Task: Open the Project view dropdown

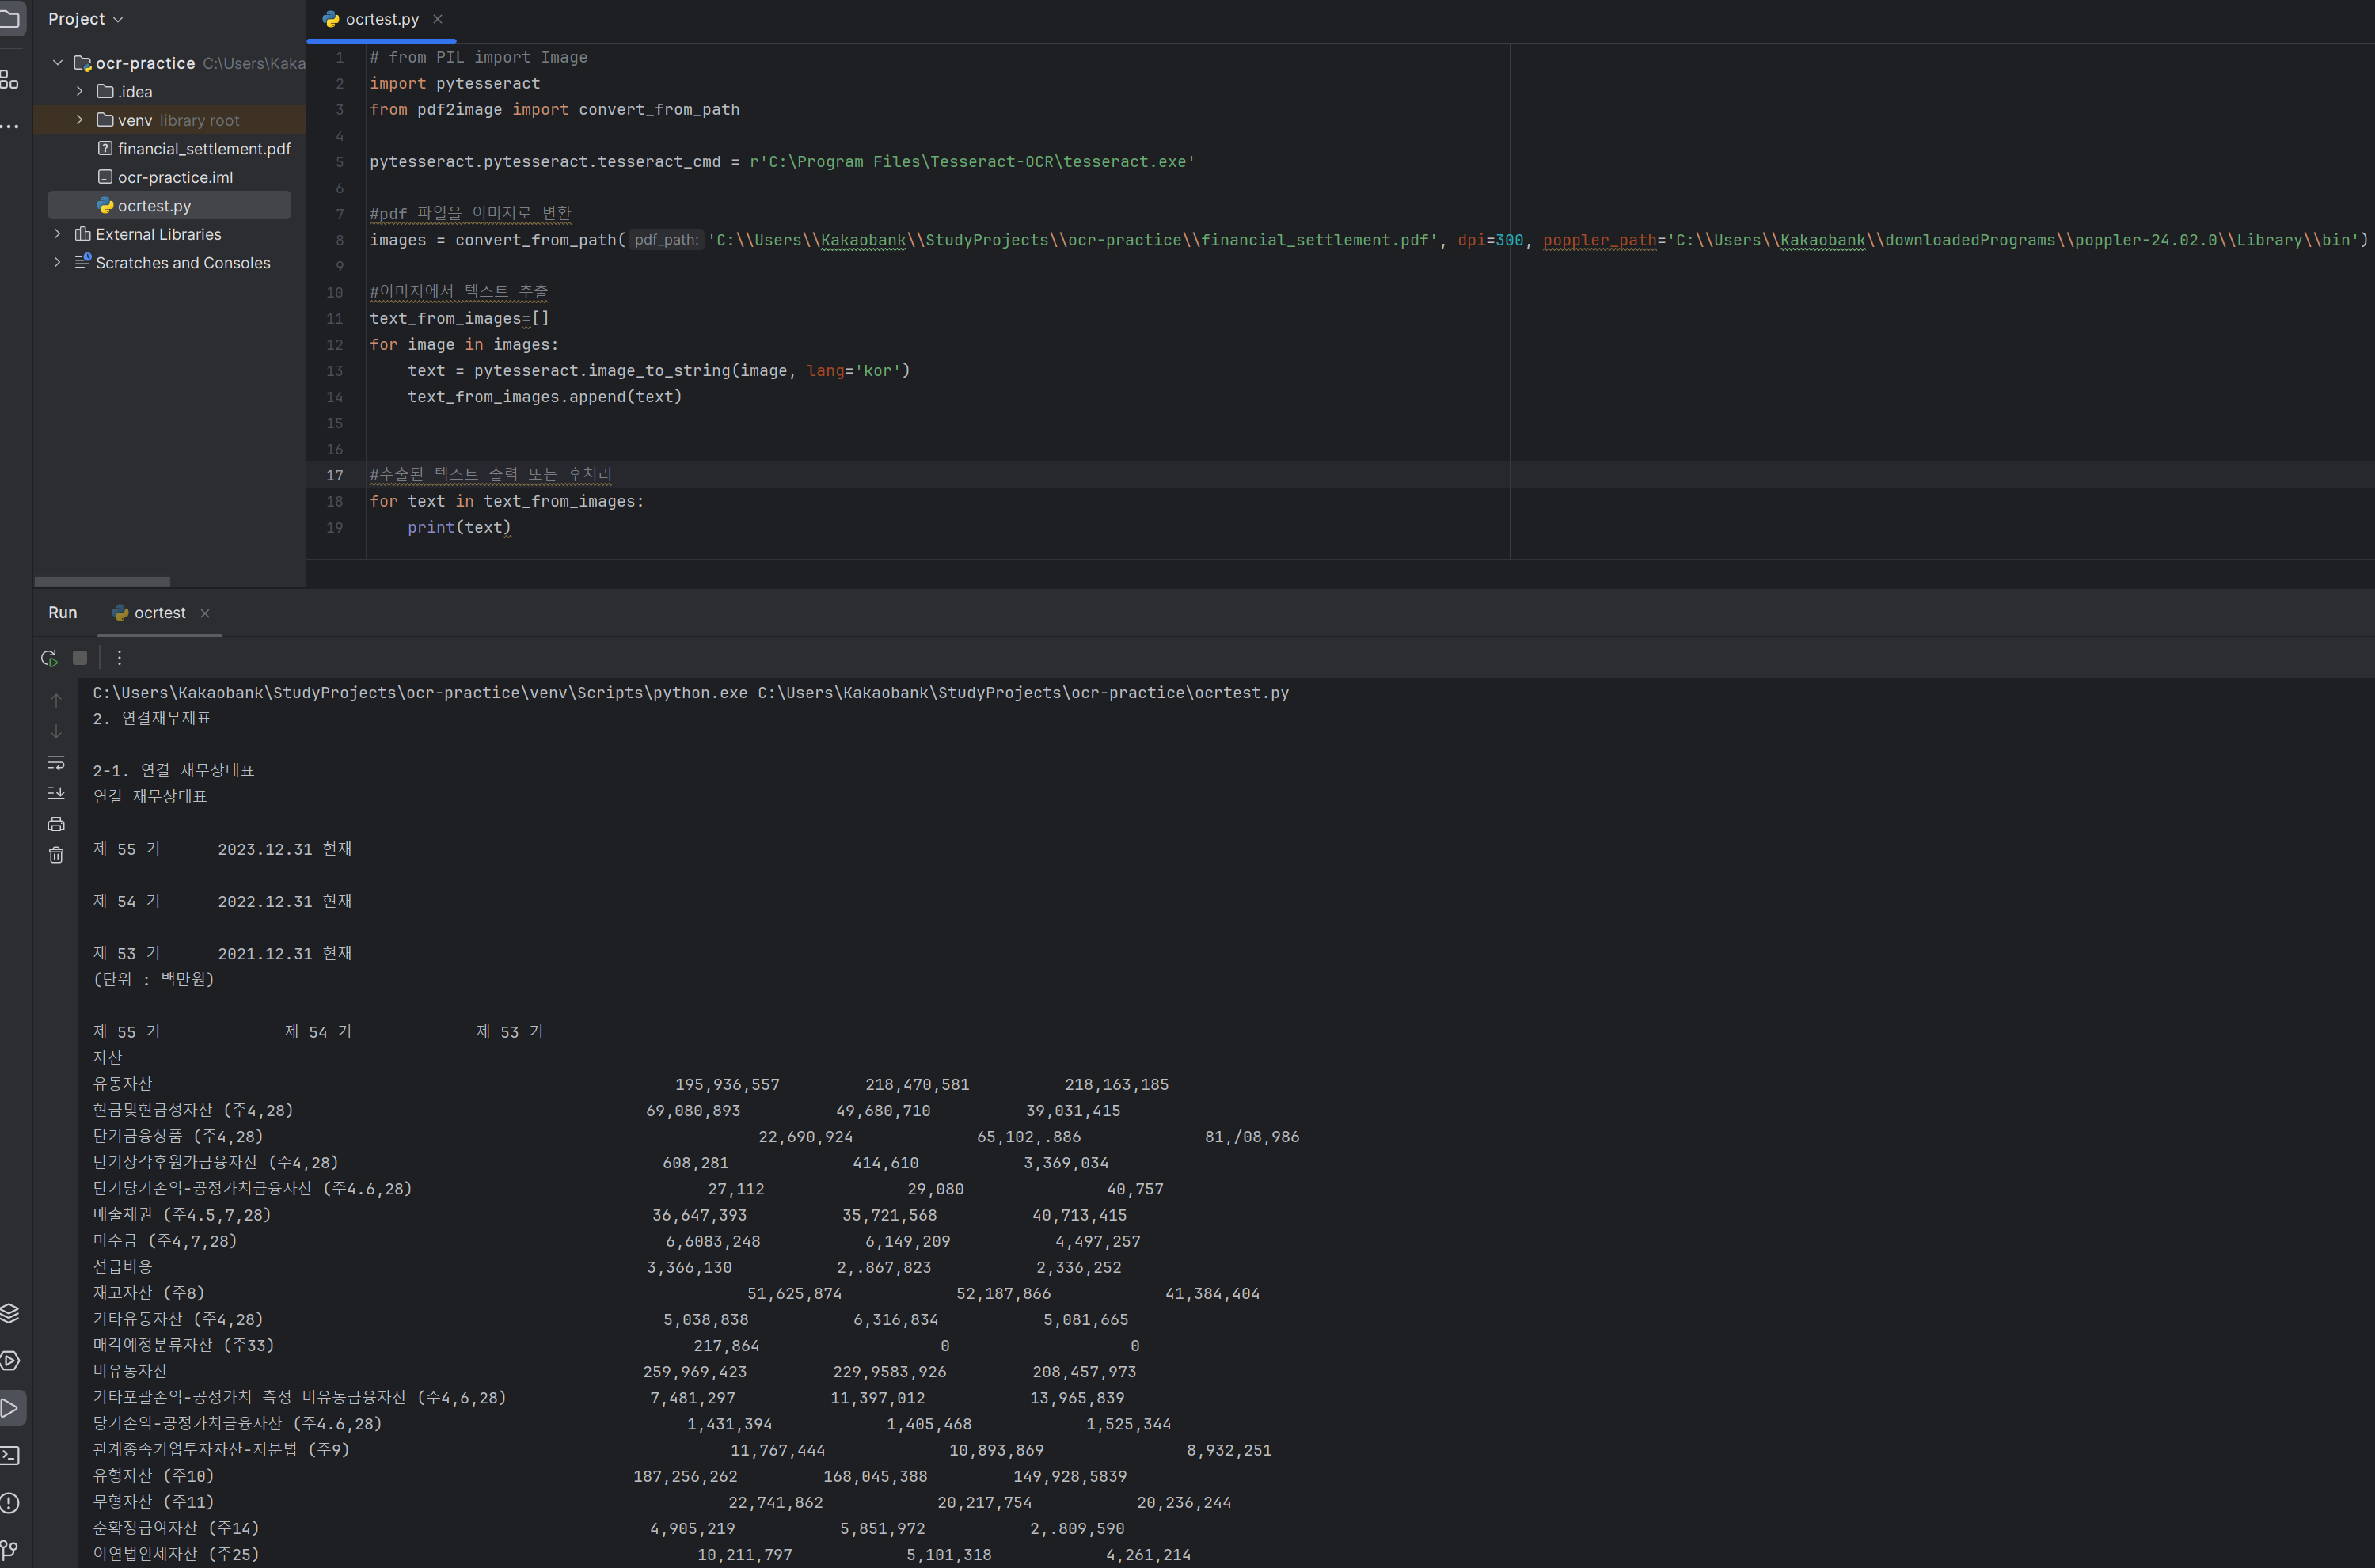Action: tap(86, 19)
